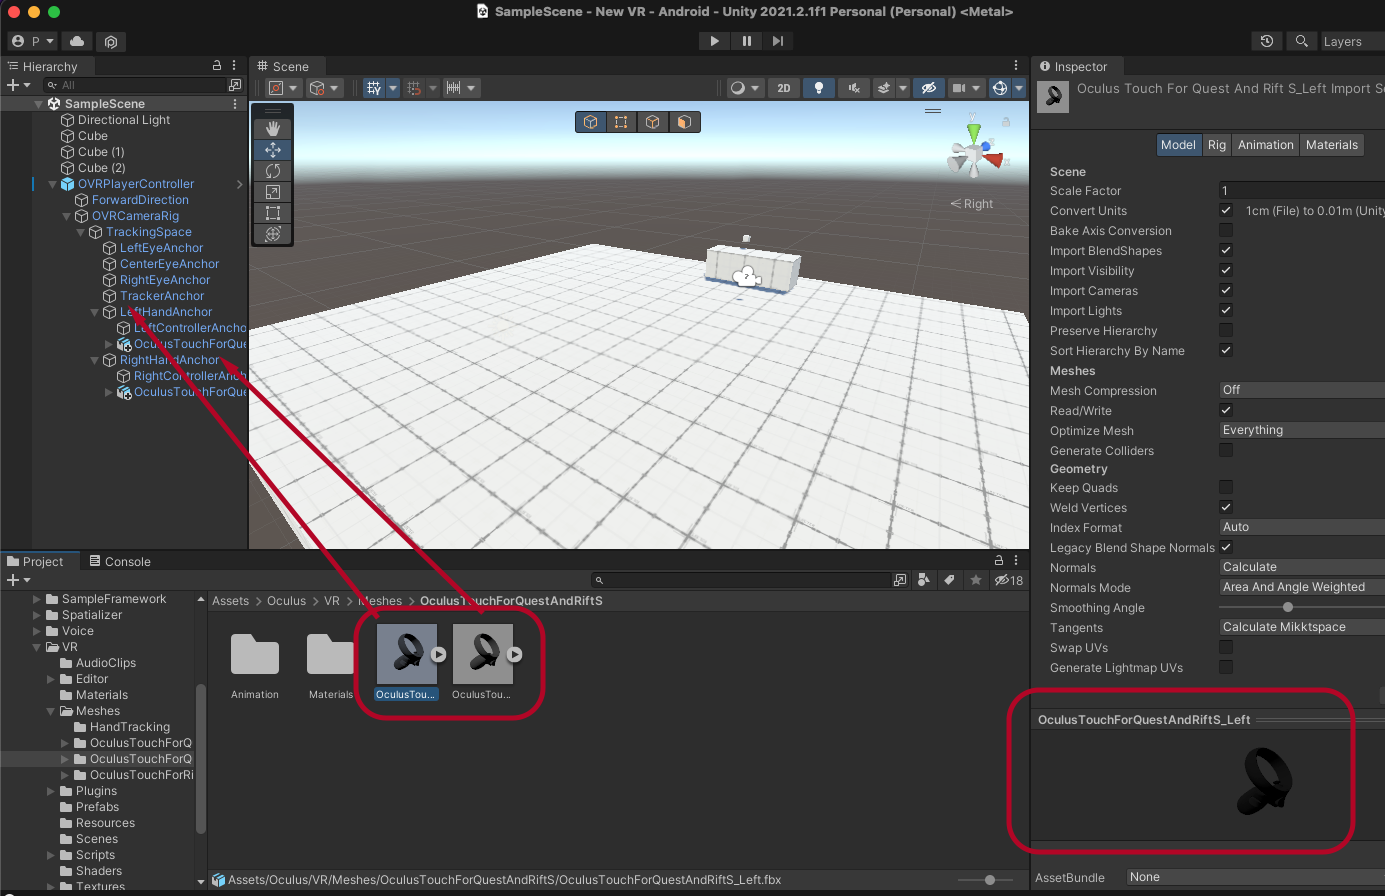Choose Vertex selection mode in scene overlay

(621, 122)
